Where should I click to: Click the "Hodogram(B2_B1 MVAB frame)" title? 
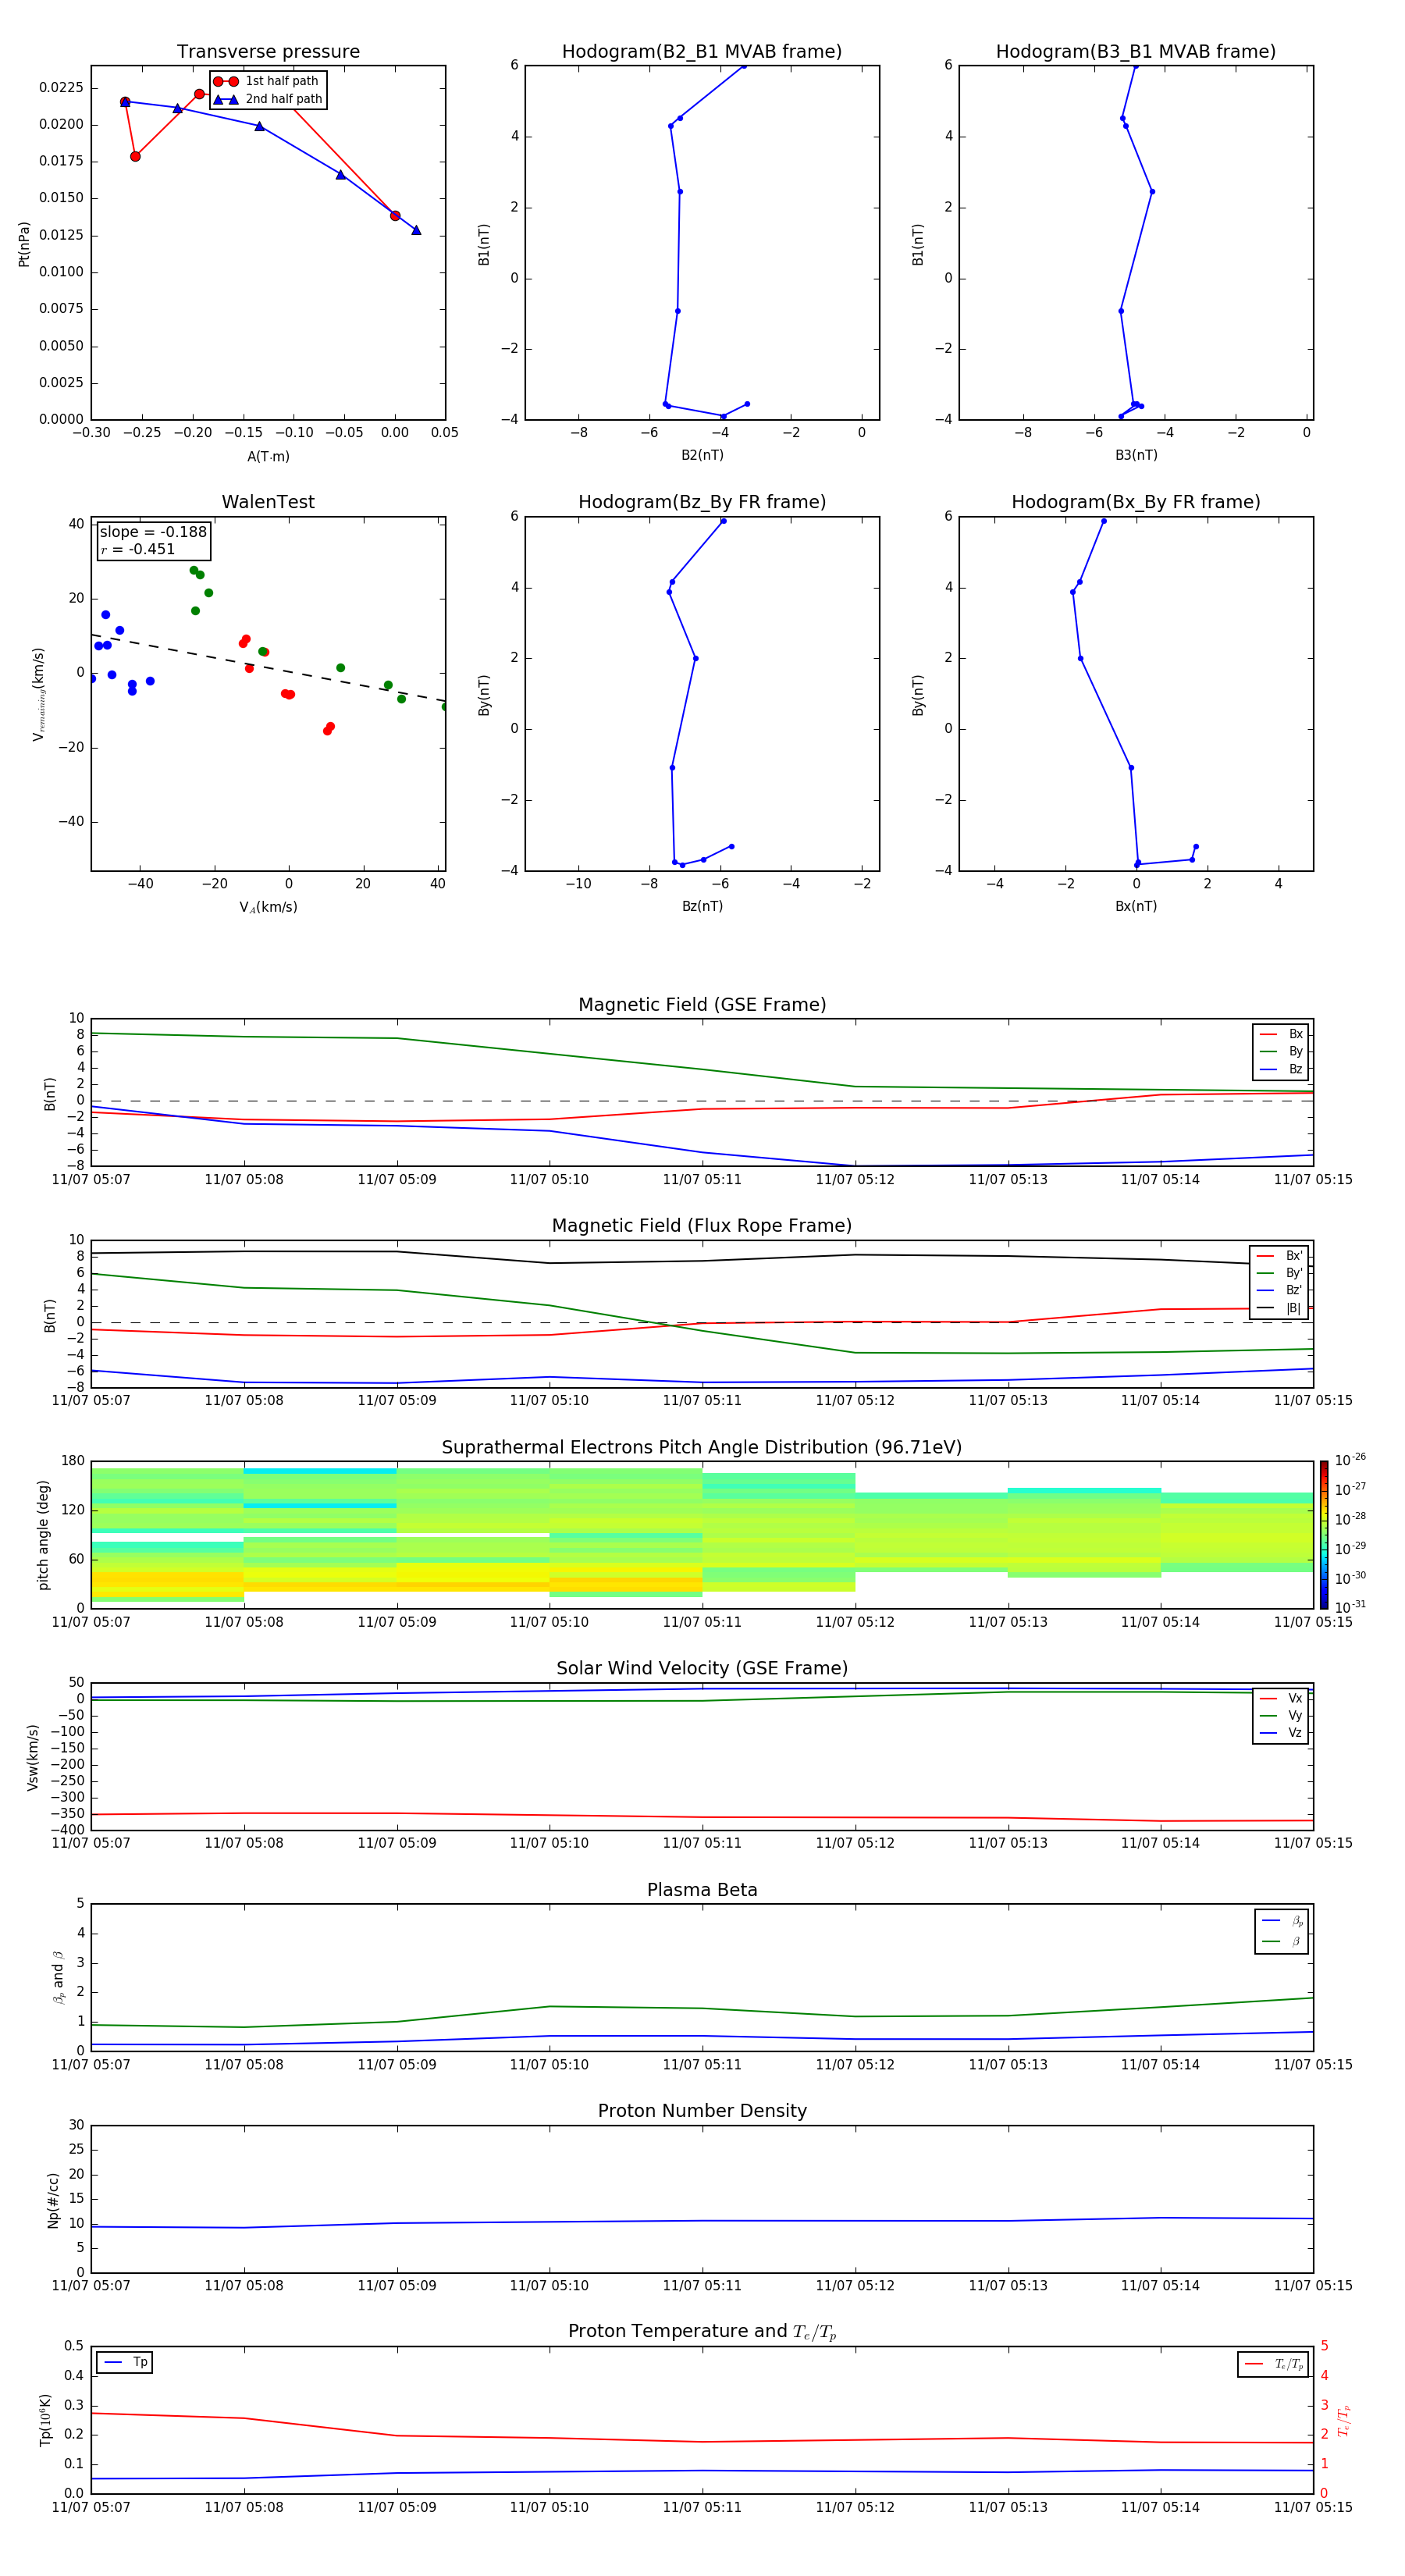[701, 52]
